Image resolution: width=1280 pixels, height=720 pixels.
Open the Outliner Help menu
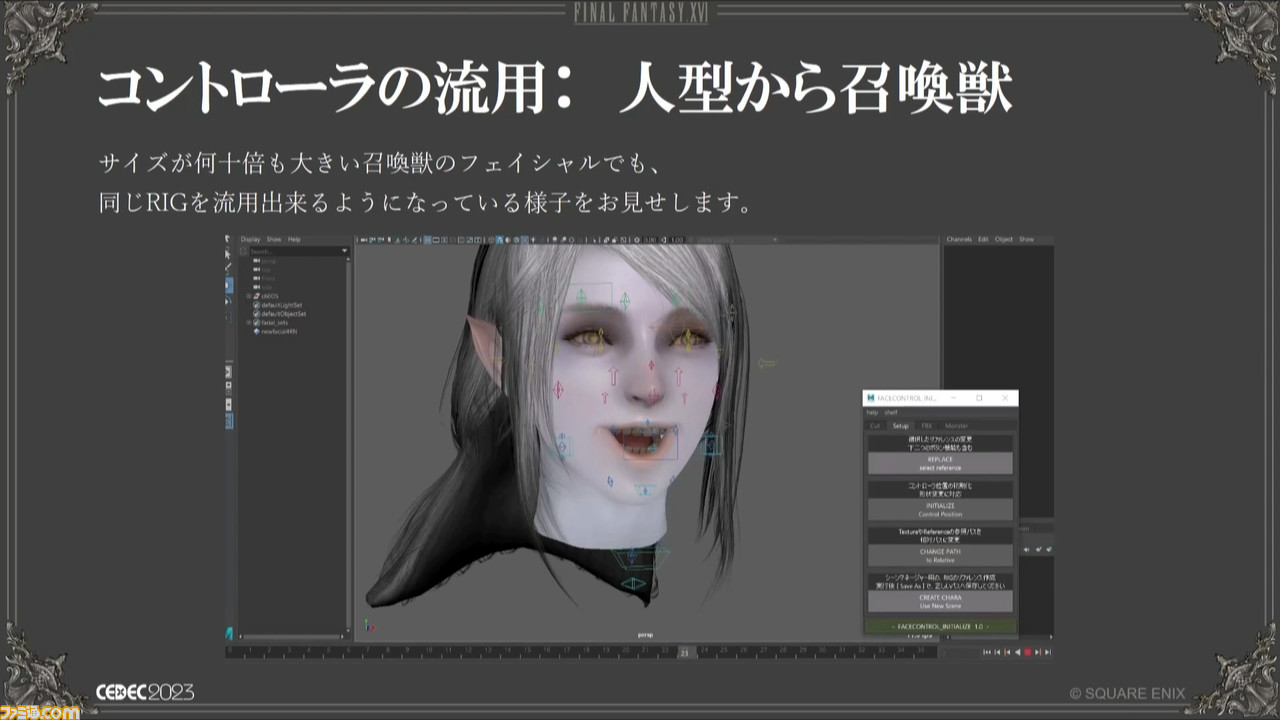click(x=295, y=240)
